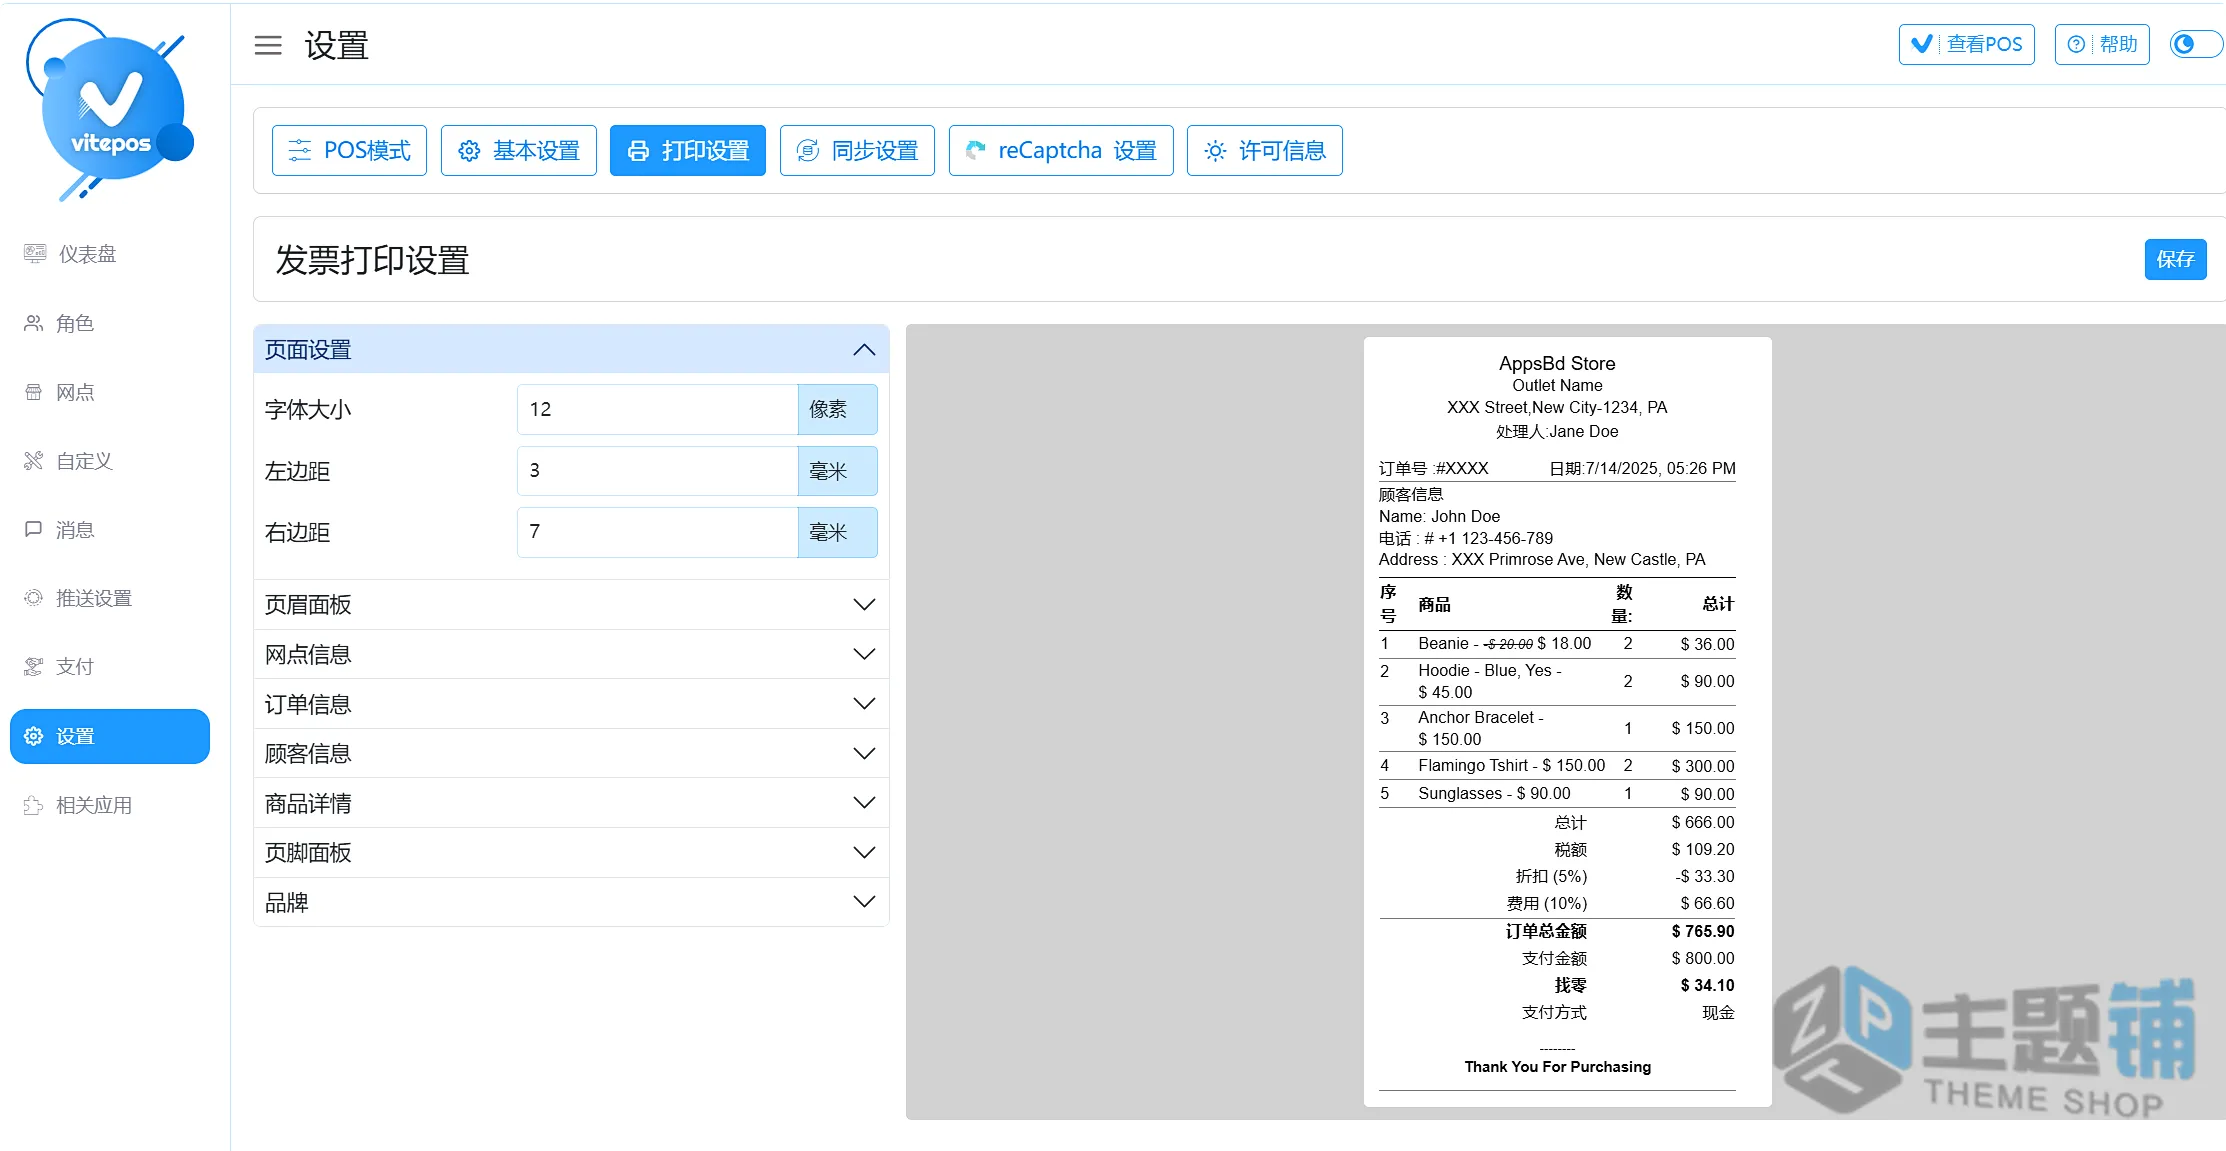2226x1151 pixels.
Task: Click the 发票打印设置 heading
Action: pyautogui.click(x=372, y=260)
